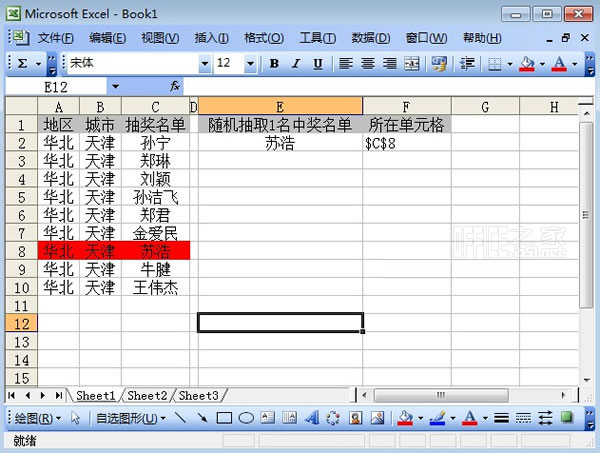Select the line drawing tool
The image size is (600, 453).
pyautogui.click(x=181, y=418)
